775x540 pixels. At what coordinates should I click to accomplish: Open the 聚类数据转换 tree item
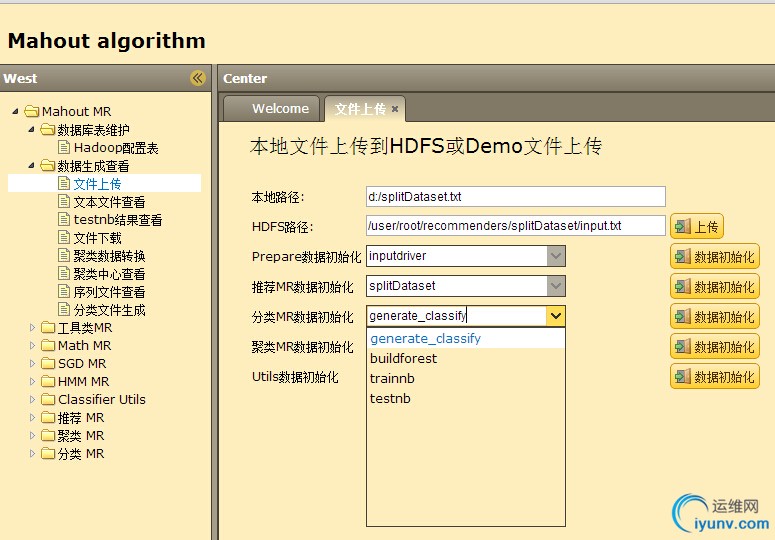109,255
